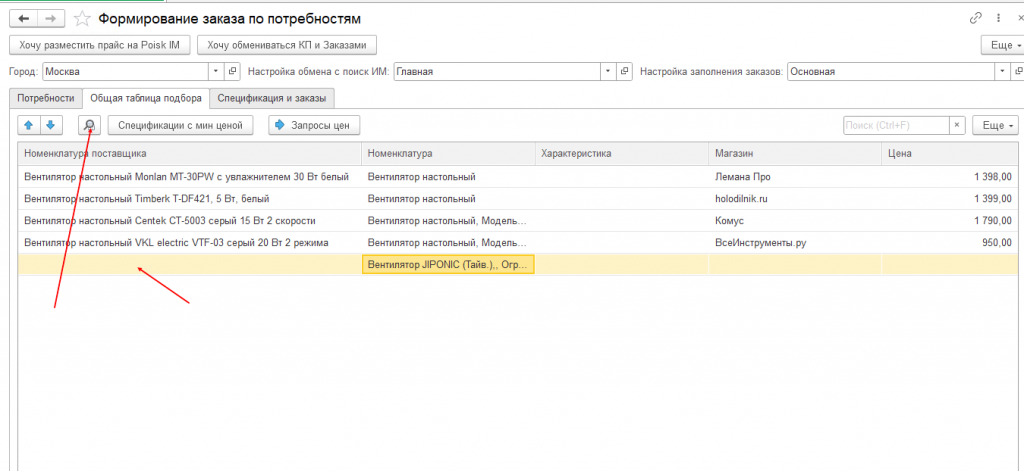Sort by Номенклатура поставщика column header

(189, 154)
